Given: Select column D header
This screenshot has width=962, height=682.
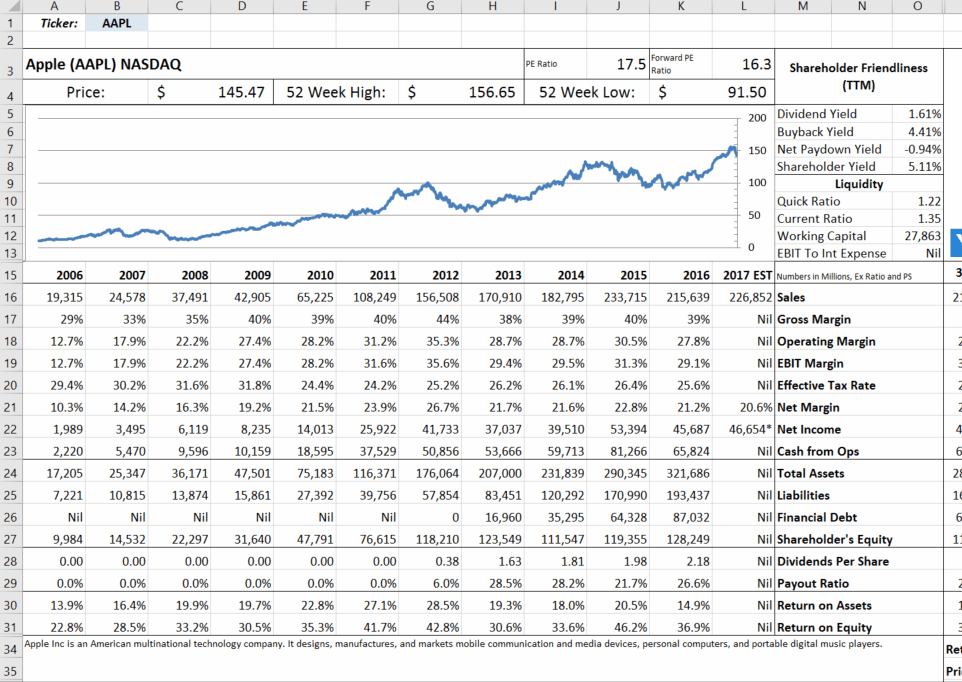Looking at the screenshot, I should [x=242, y=6].
